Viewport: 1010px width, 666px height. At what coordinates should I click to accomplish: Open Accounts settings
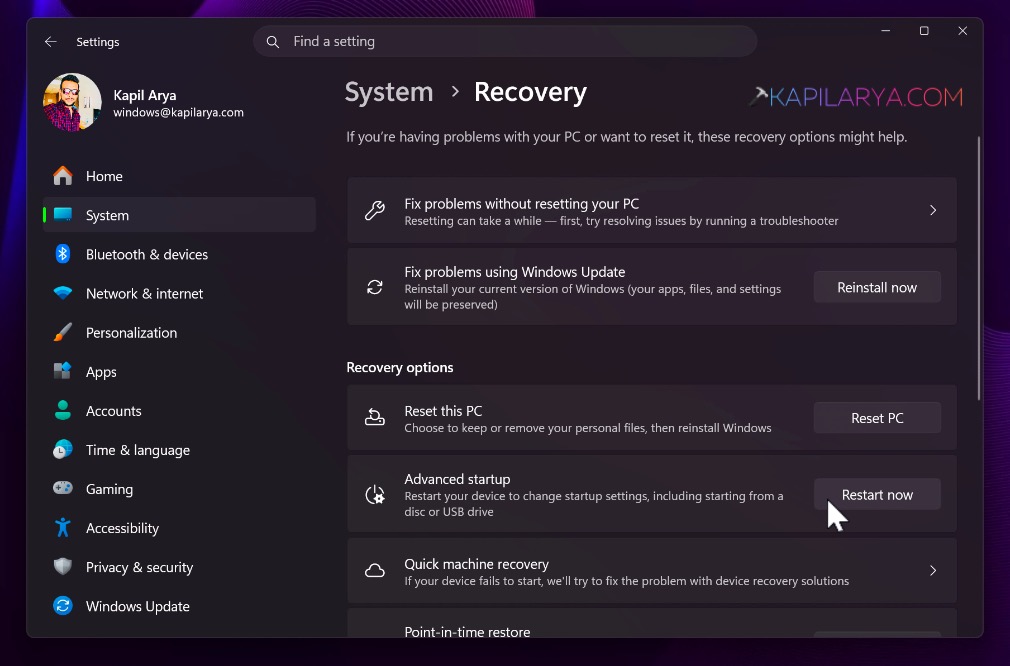(179, 411)
